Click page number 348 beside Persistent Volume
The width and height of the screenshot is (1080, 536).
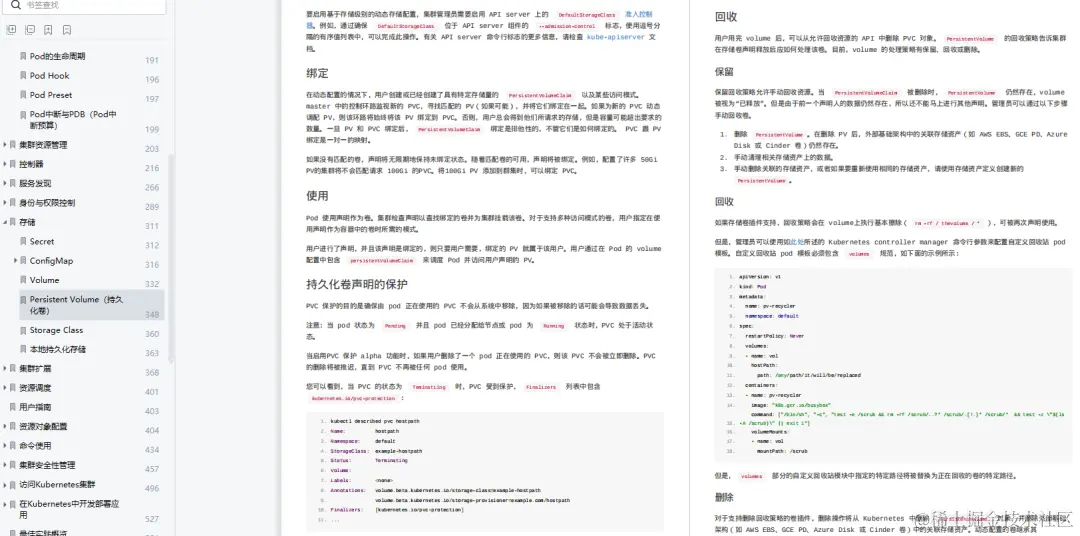152,315
